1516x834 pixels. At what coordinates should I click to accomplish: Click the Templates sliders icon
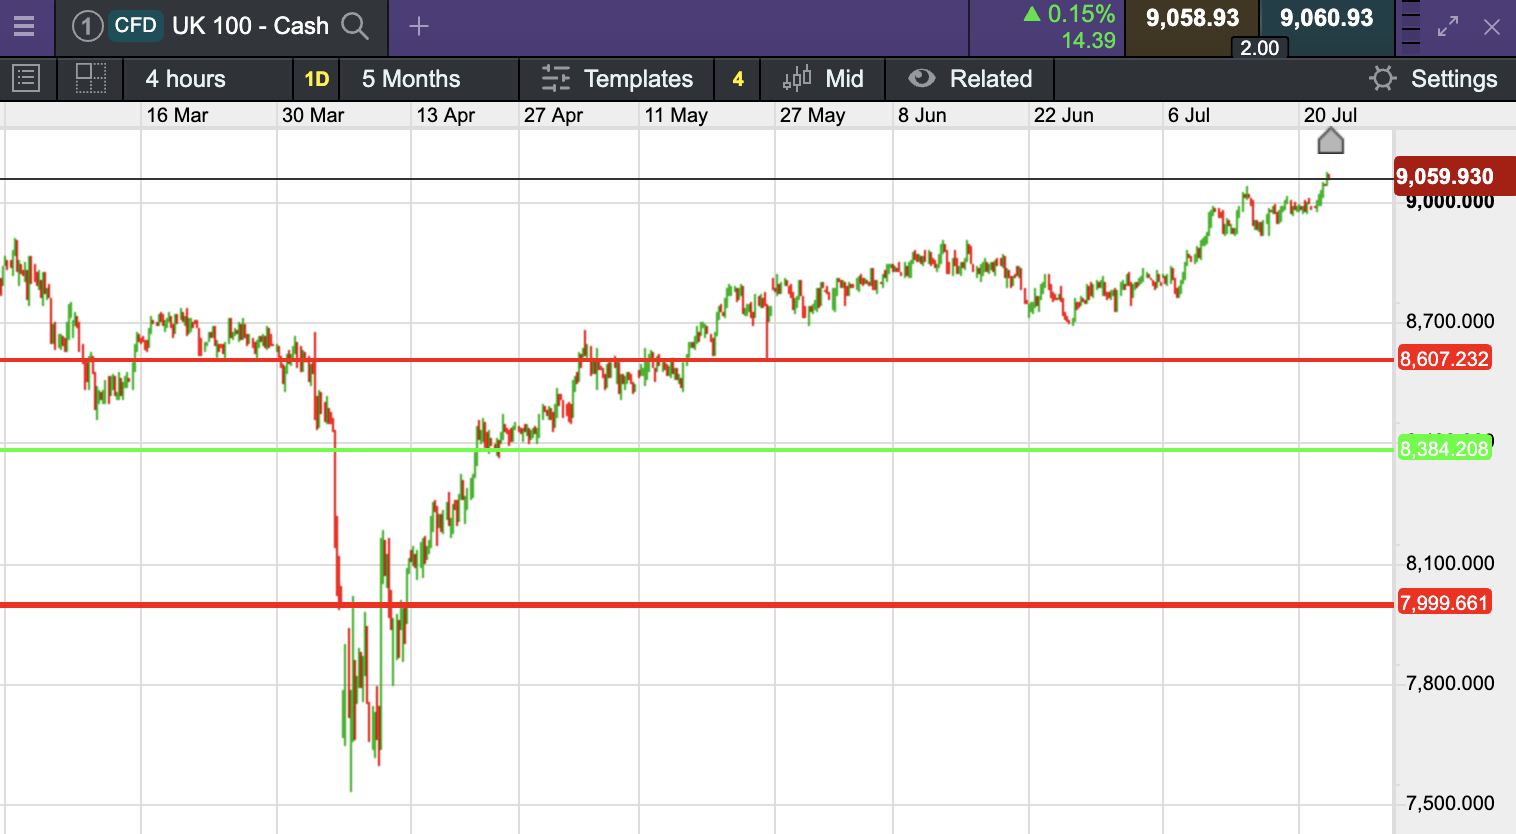coord(555,78)
